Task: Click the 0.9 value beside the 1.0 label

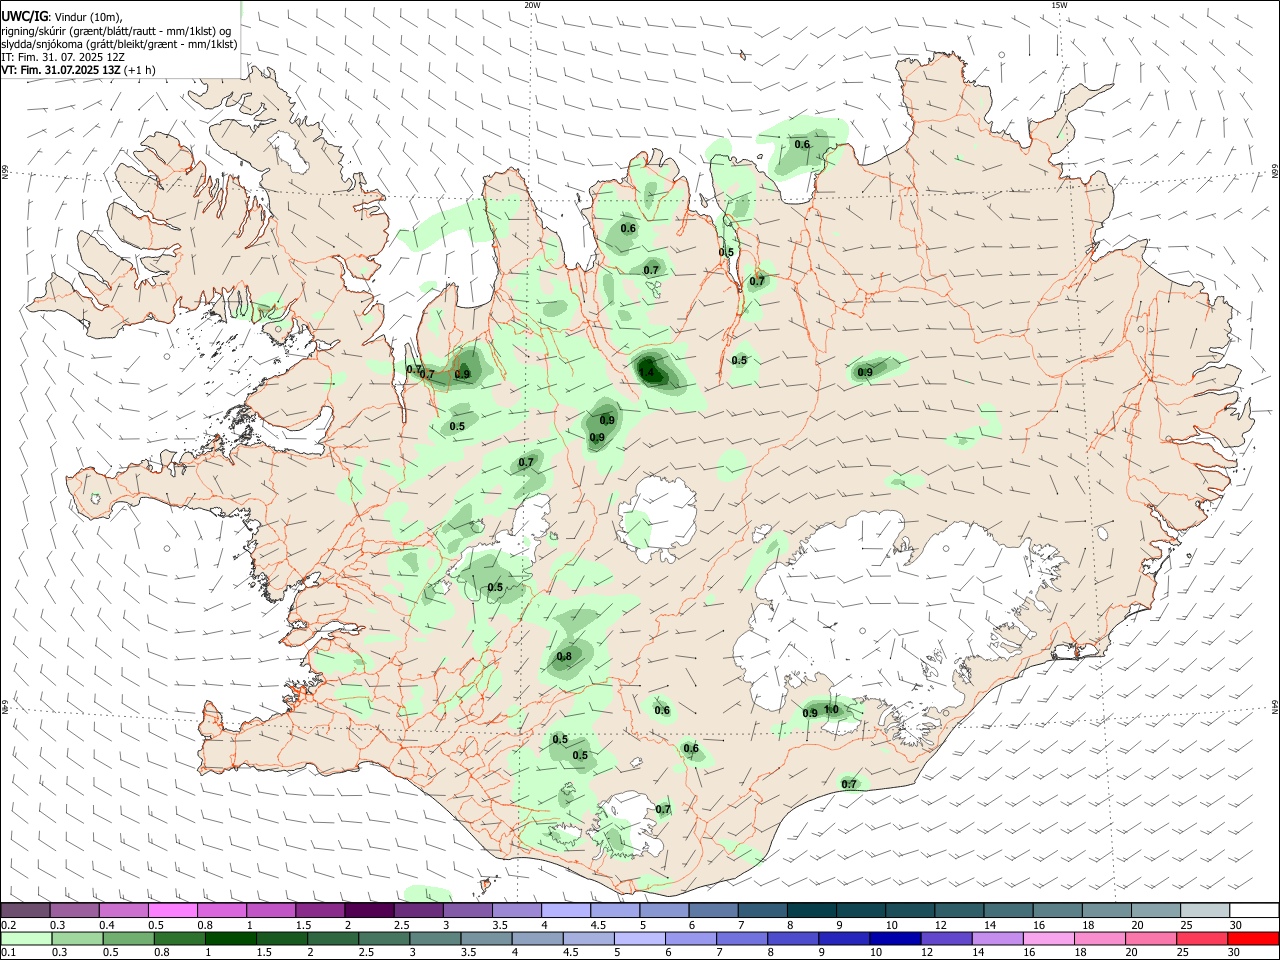Action: tap(810, 713)
